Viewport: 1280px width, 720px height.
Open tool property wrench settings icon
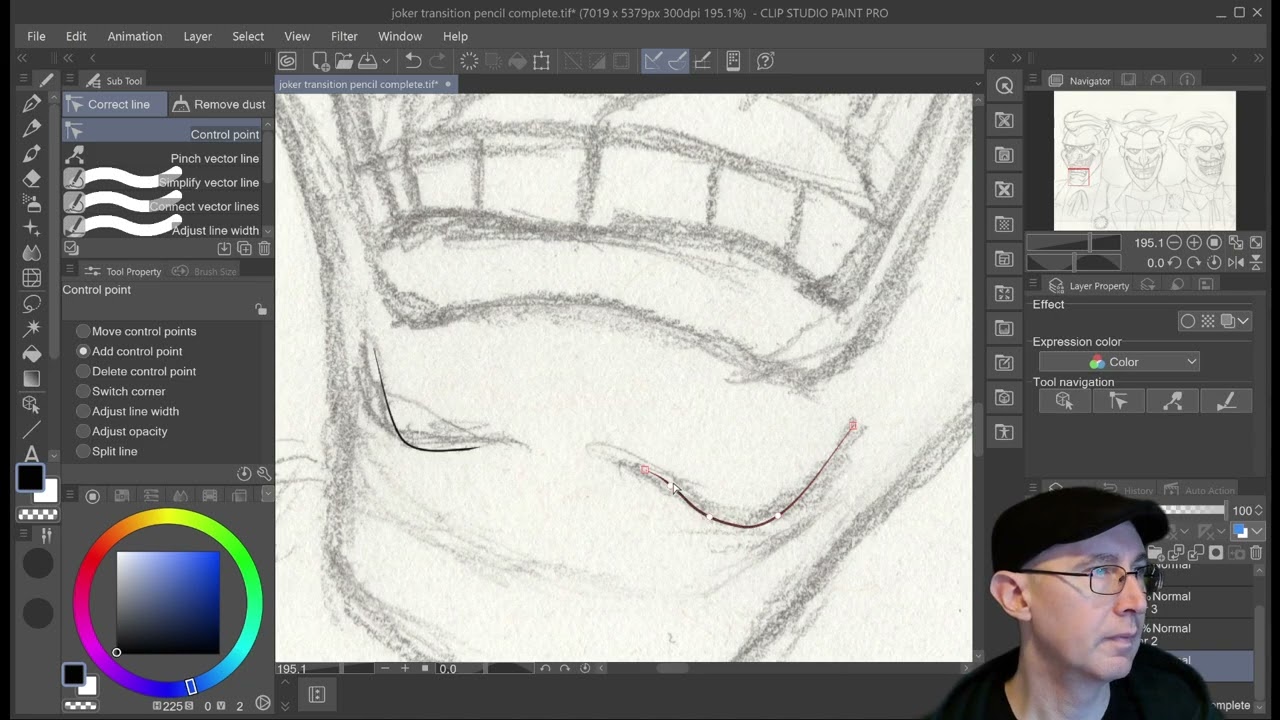tap(264, 473)
